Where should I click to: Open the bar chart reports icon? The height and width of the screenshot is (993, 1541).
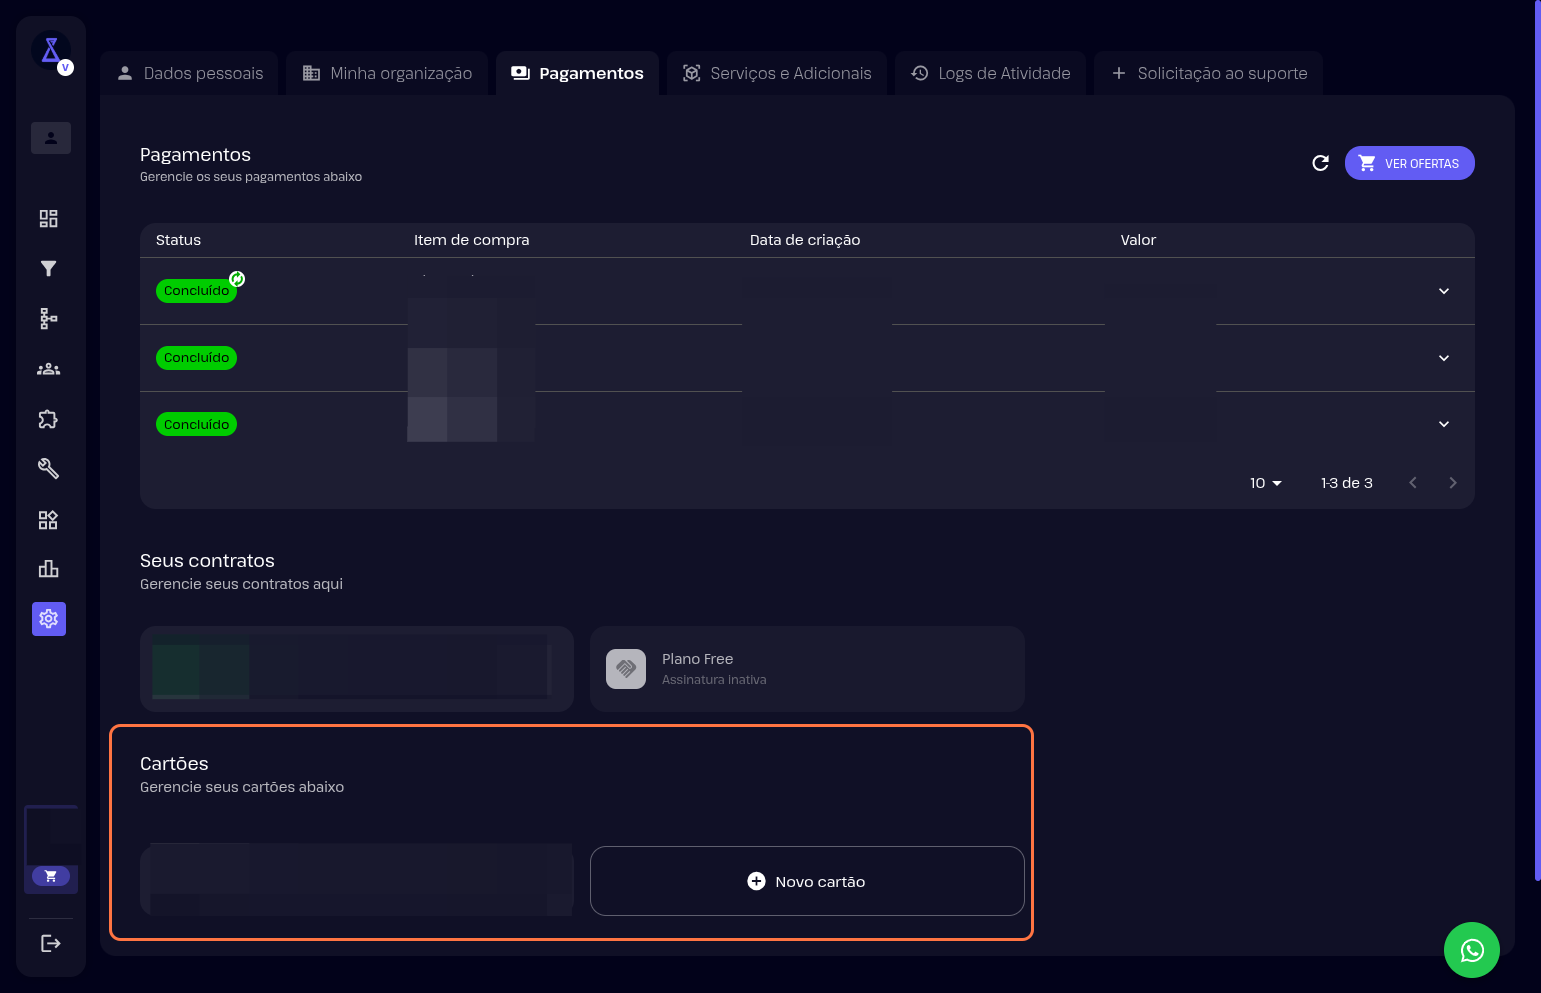pos(48,569)
